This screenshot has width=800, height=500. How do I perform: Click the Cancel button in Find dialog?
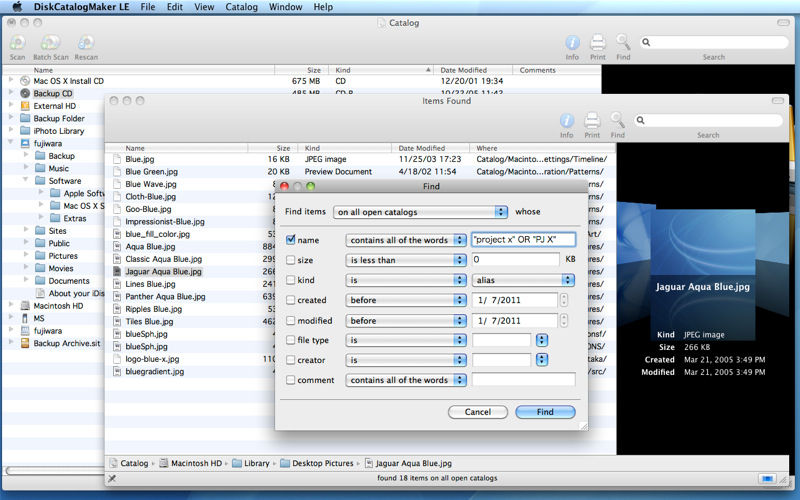[478, 412]
